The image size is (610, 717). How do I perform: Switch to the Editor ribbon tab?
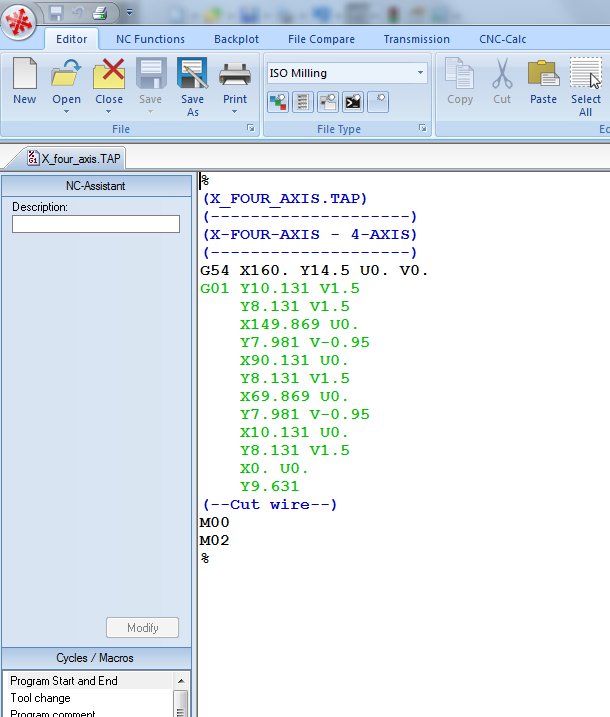pyautogui.click(x=71, y=39)
